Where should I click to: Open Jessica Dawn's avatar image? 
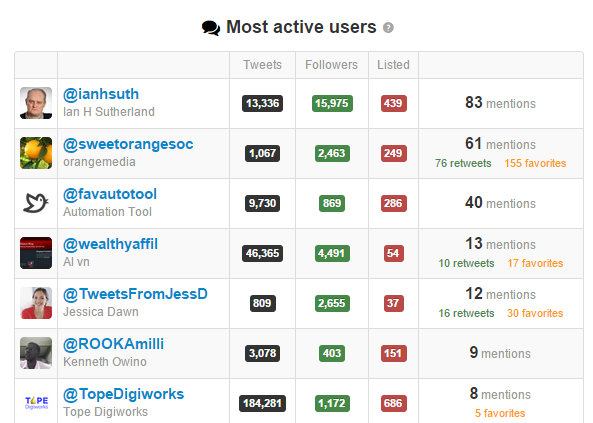36,303
